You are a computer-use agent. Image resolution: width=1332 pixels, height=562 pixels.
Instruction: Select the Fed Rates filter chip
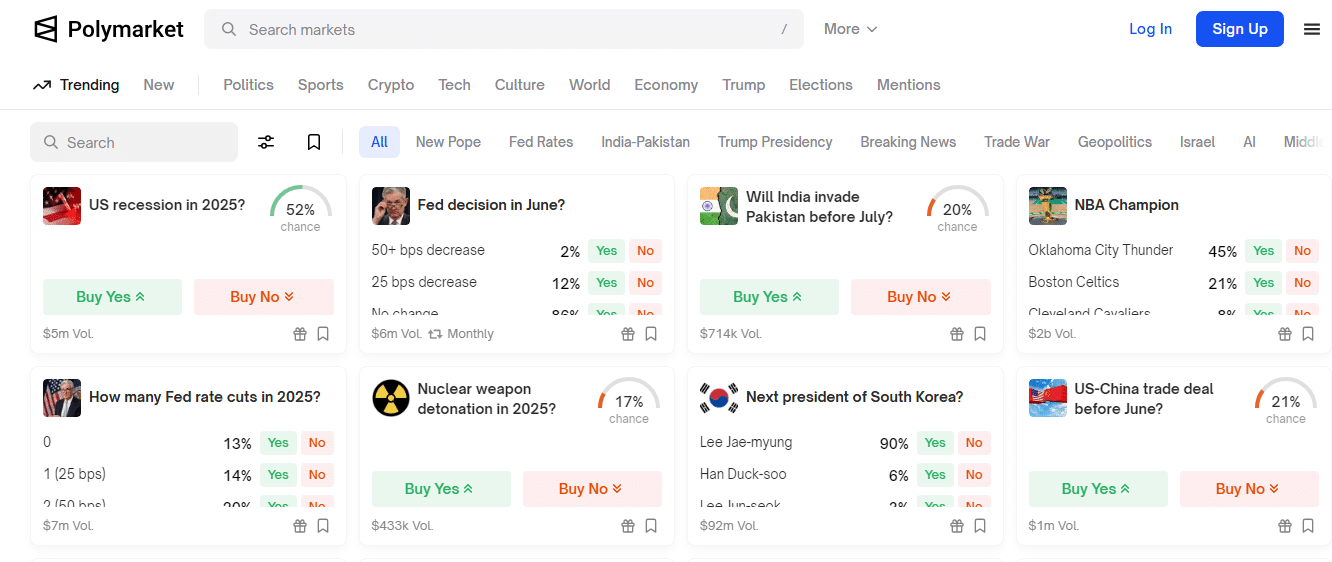click(x=541, y=142)
